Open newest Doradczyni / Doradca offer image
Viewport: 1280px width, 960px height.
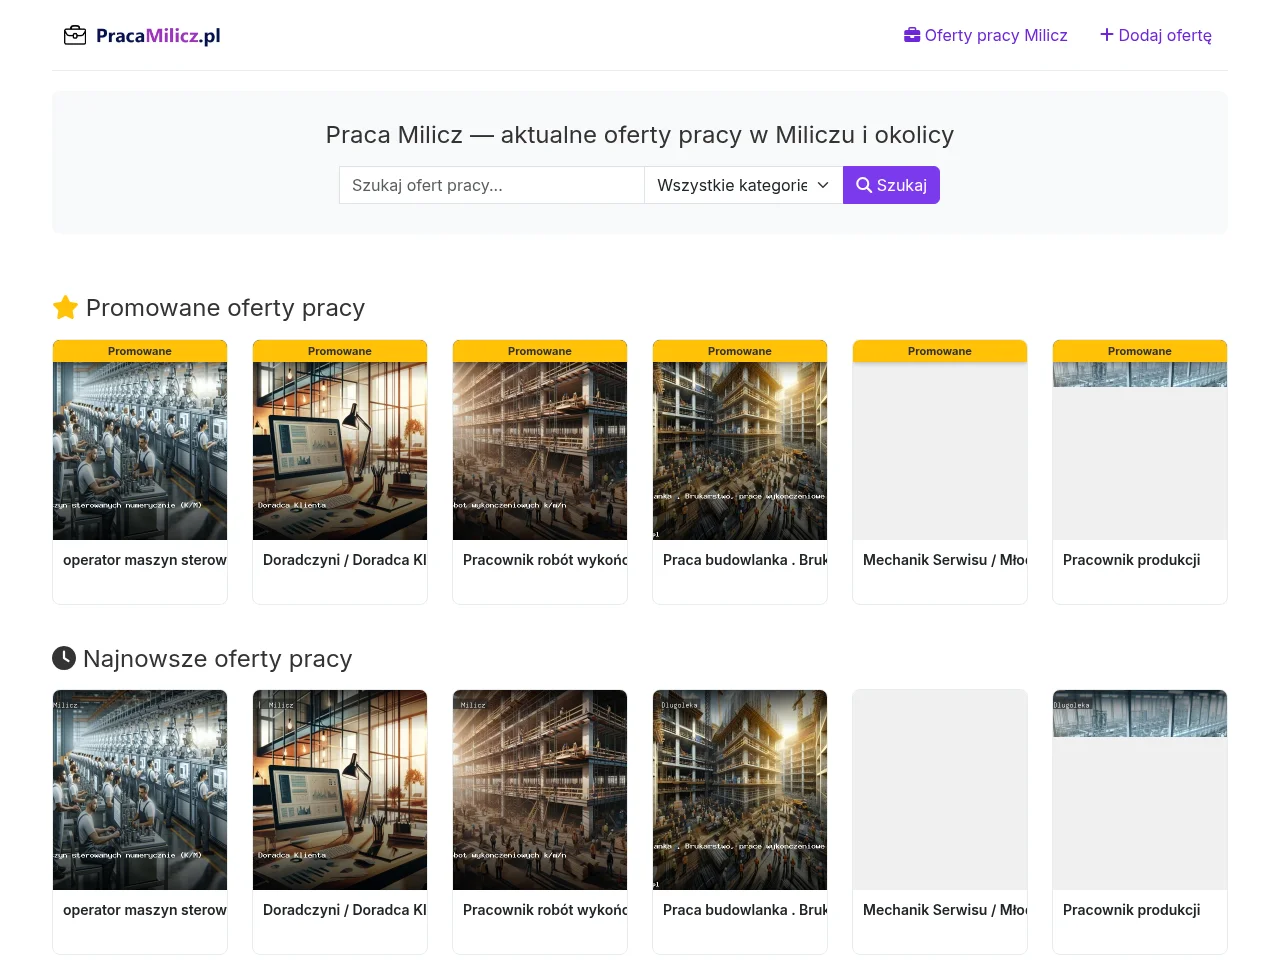pos(340,790)
